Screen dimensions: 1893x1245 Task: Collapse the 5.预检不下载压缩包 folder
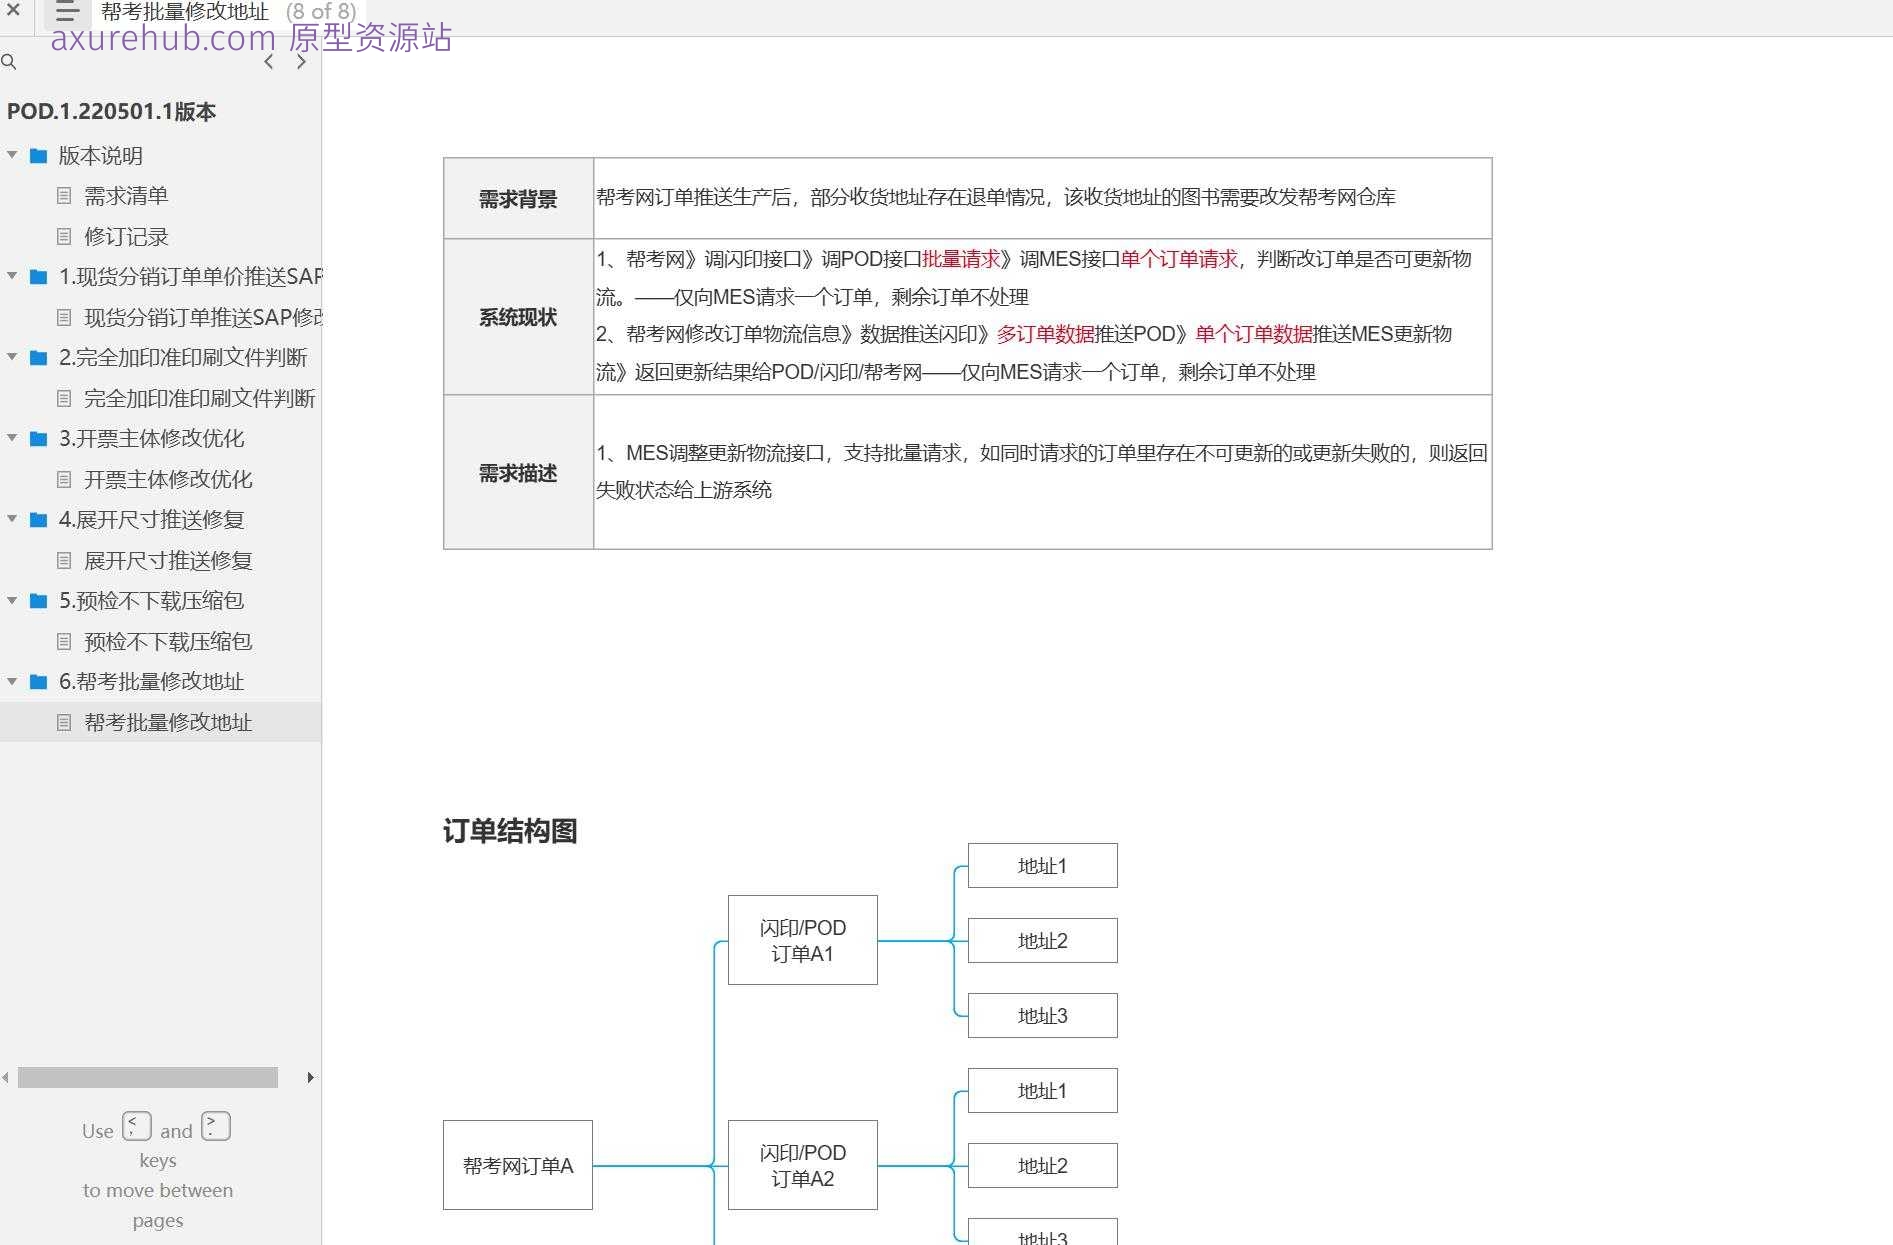pos(12,600)
